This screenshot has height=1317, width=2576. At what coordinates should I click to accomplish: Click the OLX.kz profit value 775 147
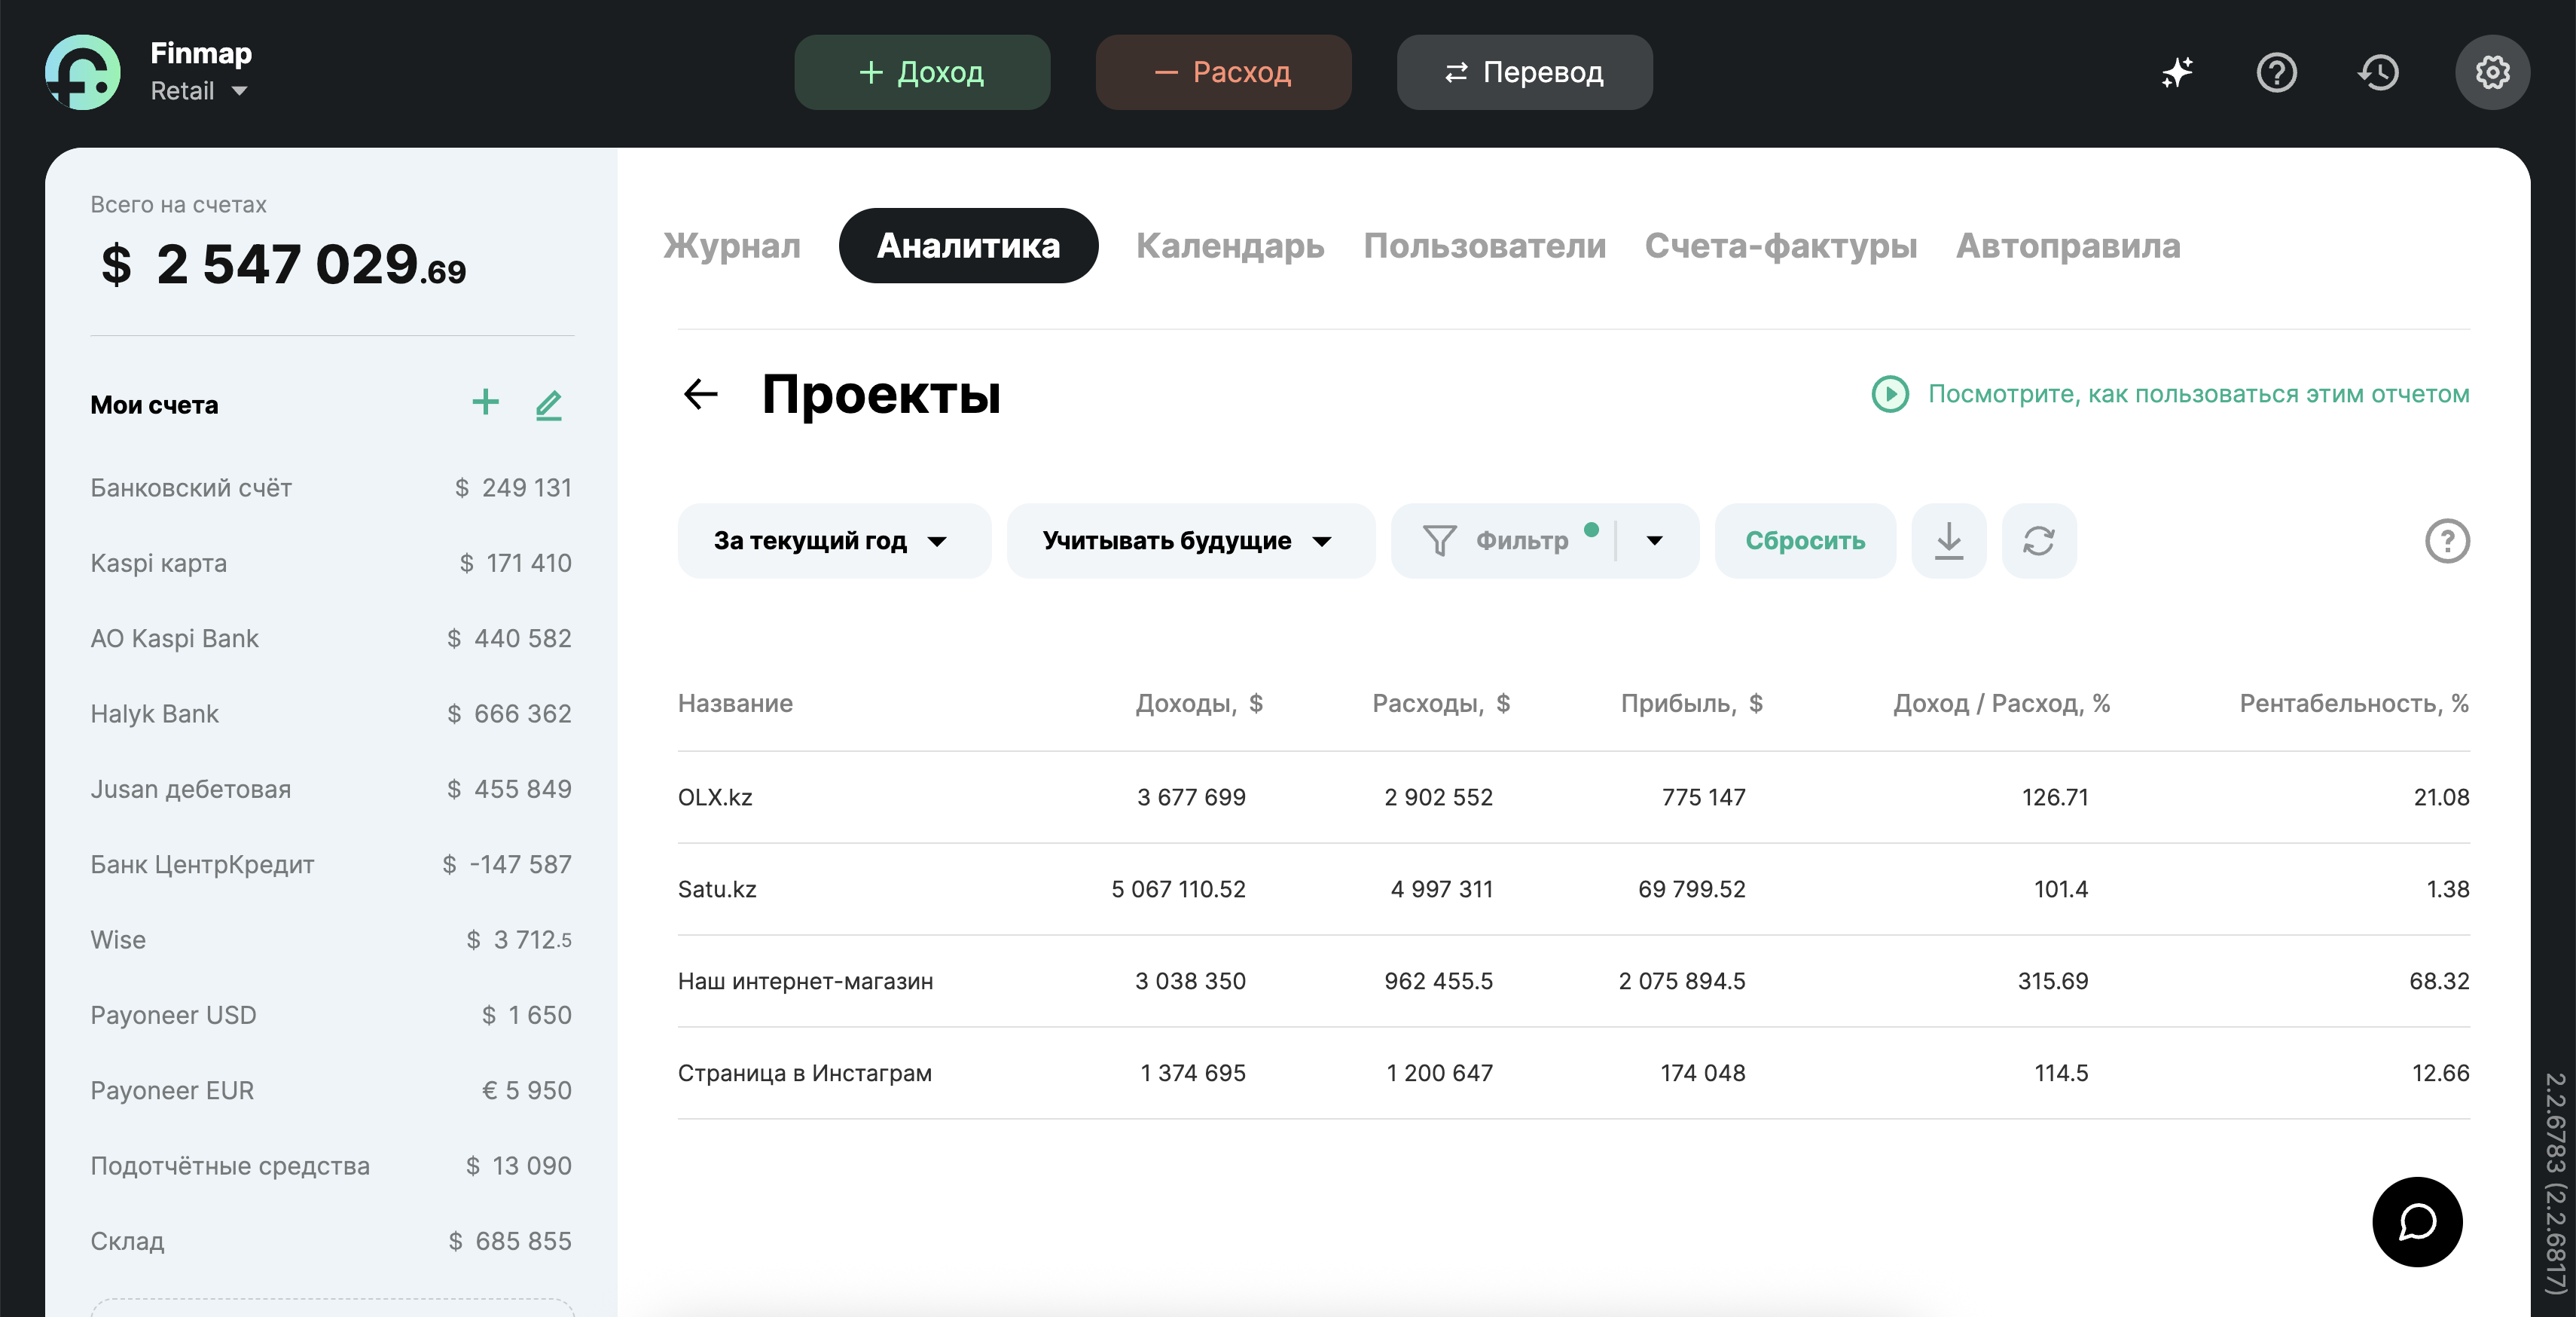pos(1703,797)
